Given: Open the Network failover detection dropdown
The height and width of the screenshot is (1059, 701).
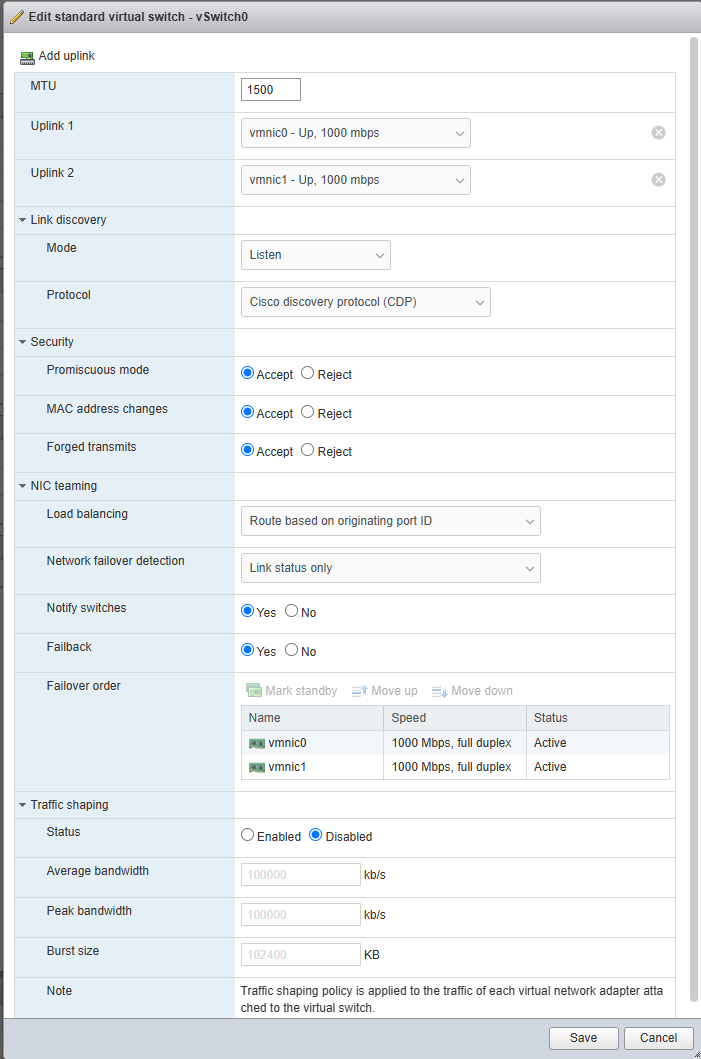Looking at the screenshot, I should click(x=390, y=568).
